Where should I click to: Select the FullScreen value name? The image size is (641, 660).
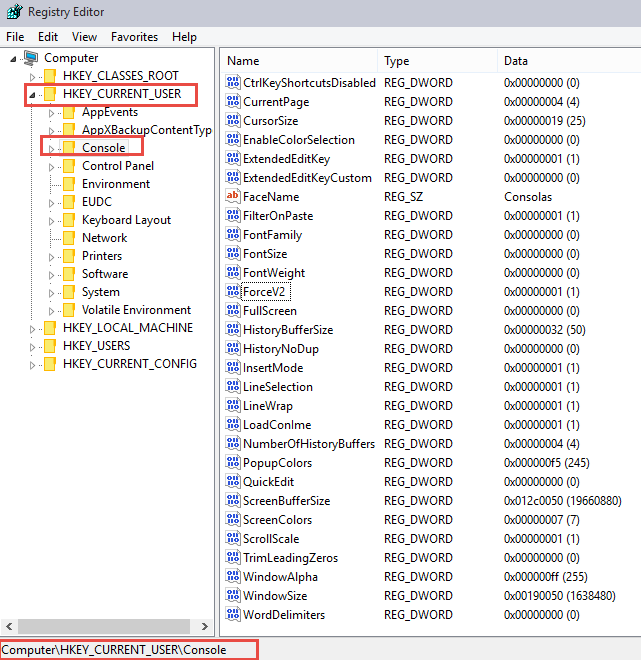tap(270, 311)
